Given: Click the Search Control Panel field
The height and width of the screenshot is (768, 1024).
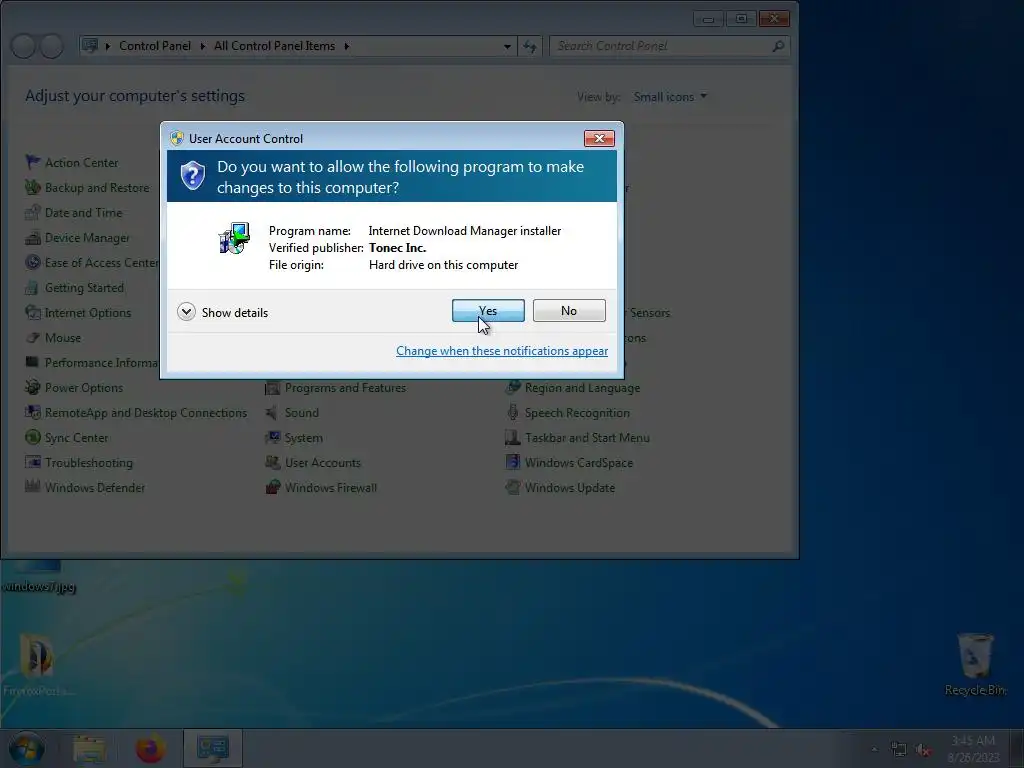Looking at the screenshot, I should point(670,46).
